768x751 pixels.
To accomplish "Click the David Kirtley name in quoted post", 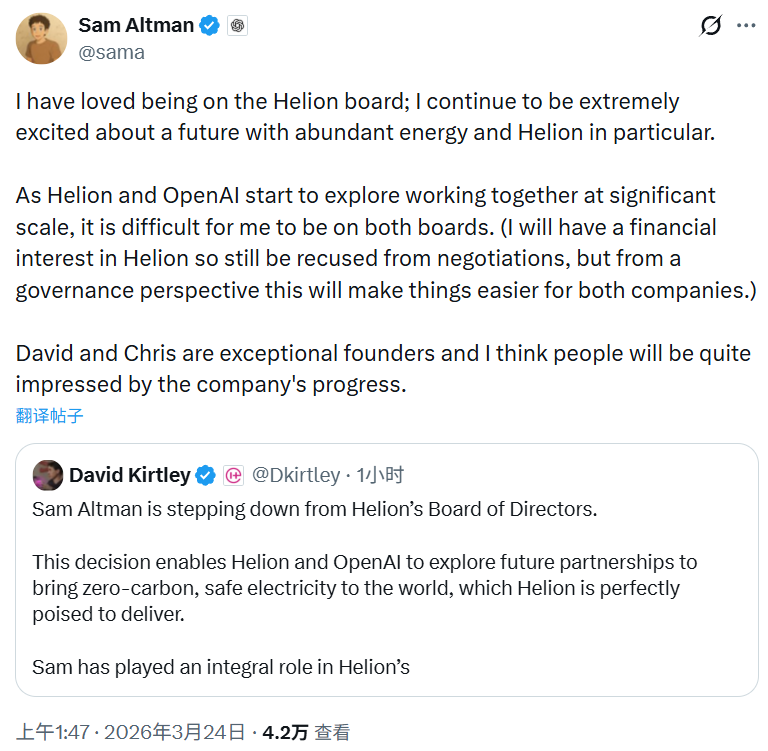I will pyautogui.click(x=129, y=475).
